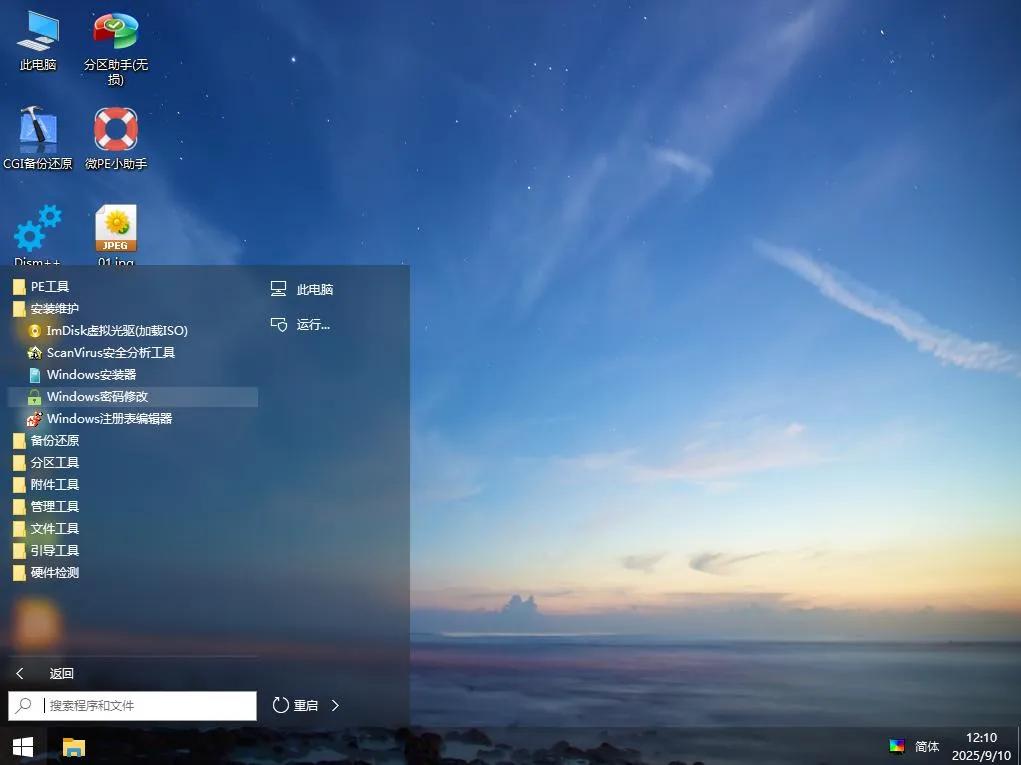Select the 此电脑 desktop icon
The width and height of the screenshot is (1021, 765).
[38, 33]
